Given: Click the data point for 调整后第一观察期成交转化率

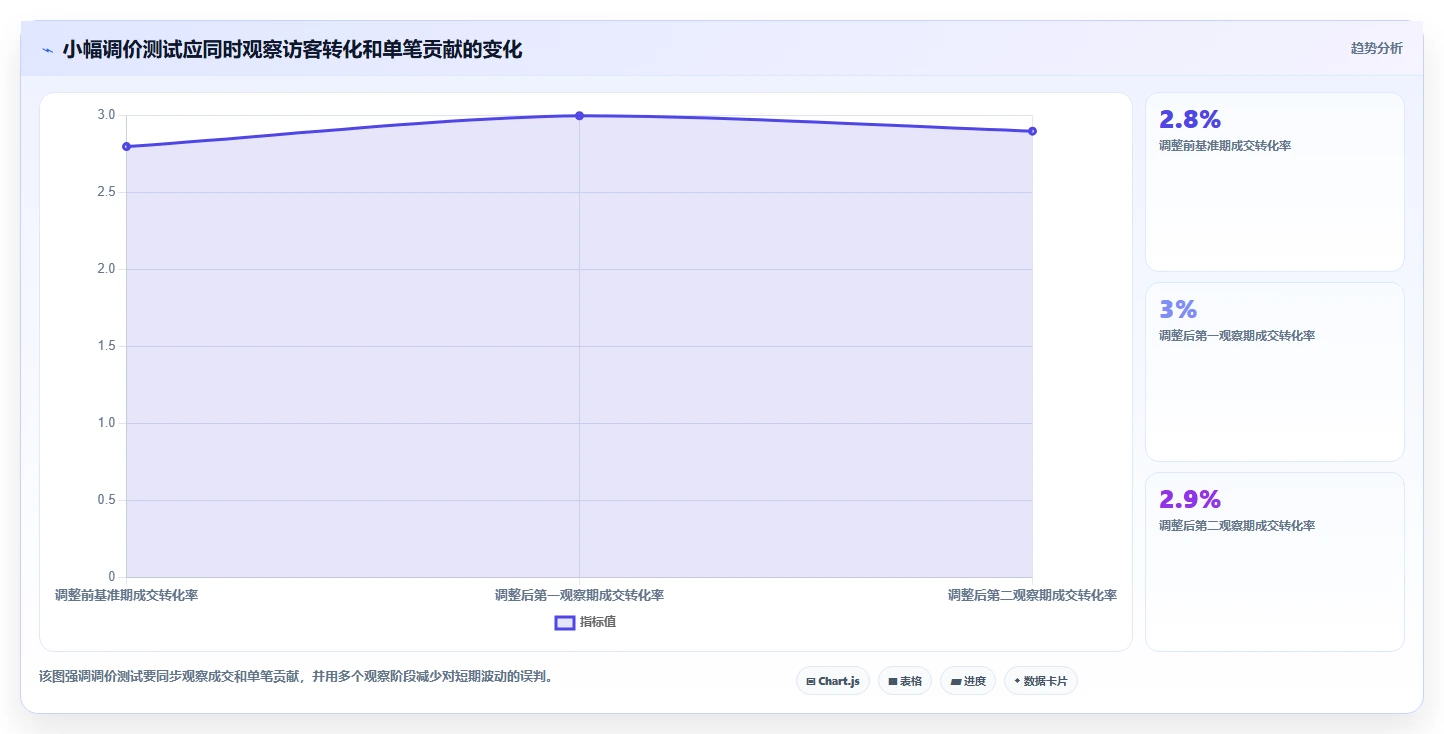Looking at the screenshot, I should click(x=579, y=116).
